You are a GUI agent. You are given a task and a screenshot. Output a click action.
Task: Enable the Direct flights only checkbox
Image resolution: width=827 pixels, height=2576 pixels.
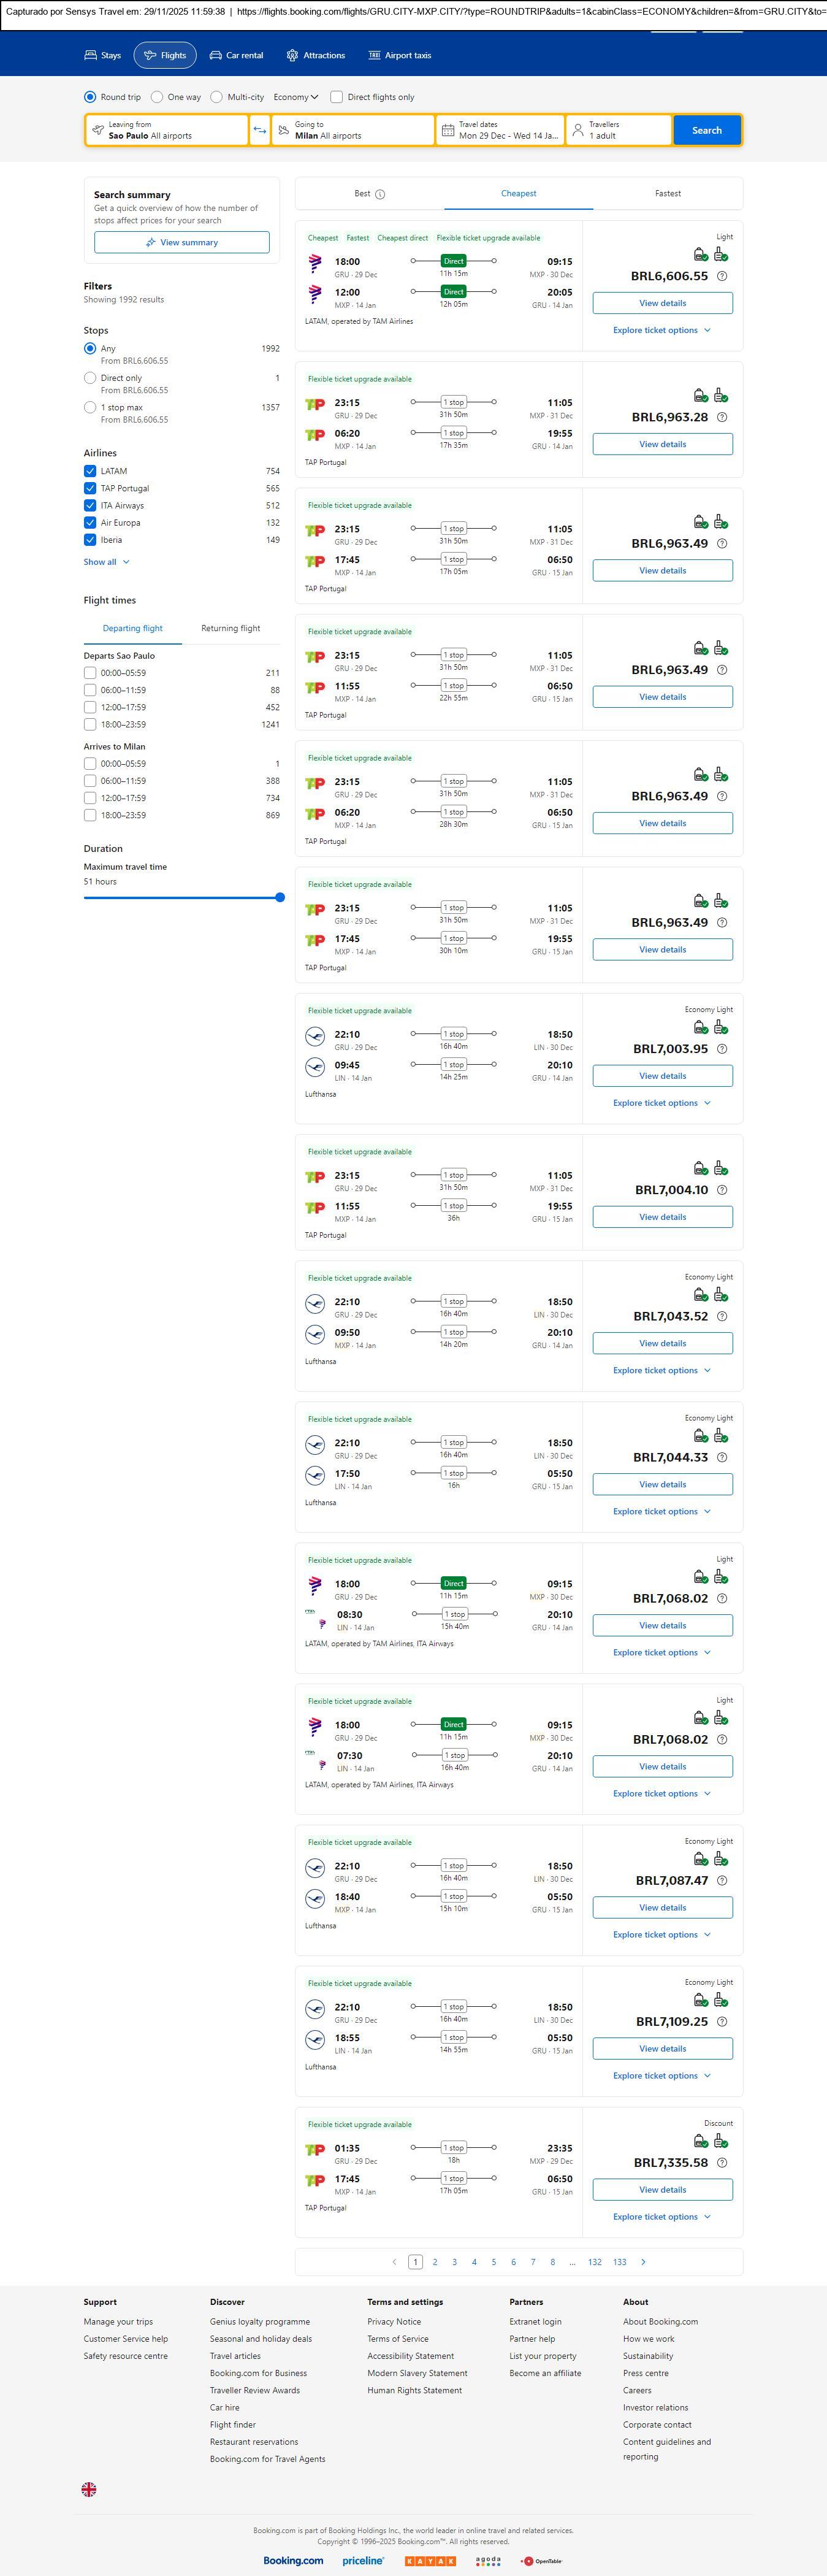coord(337,97)
